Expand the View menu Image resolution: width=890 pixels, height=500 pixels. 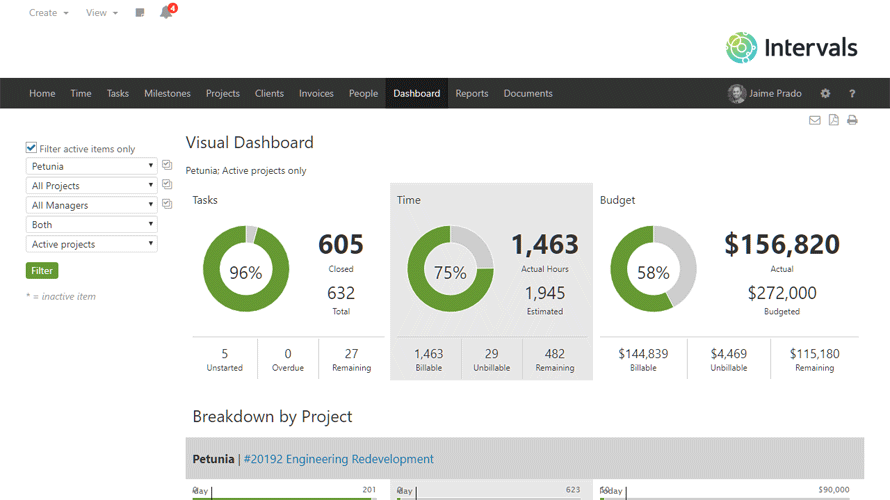(x=102, y=12)
